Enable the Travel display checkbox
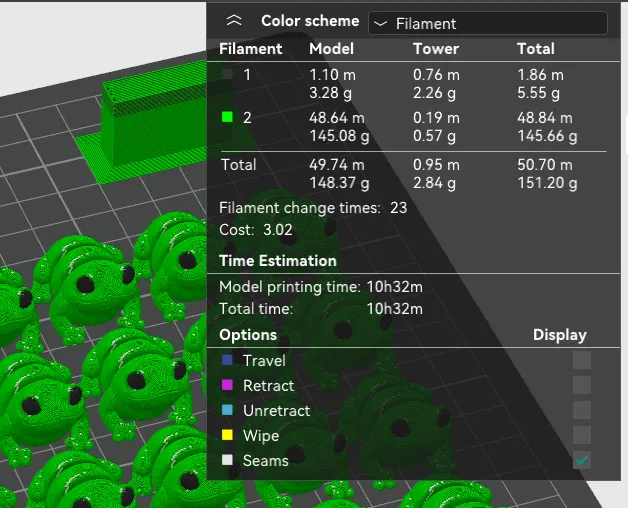This screenshot has width=628, height=508. coord(582,360)
